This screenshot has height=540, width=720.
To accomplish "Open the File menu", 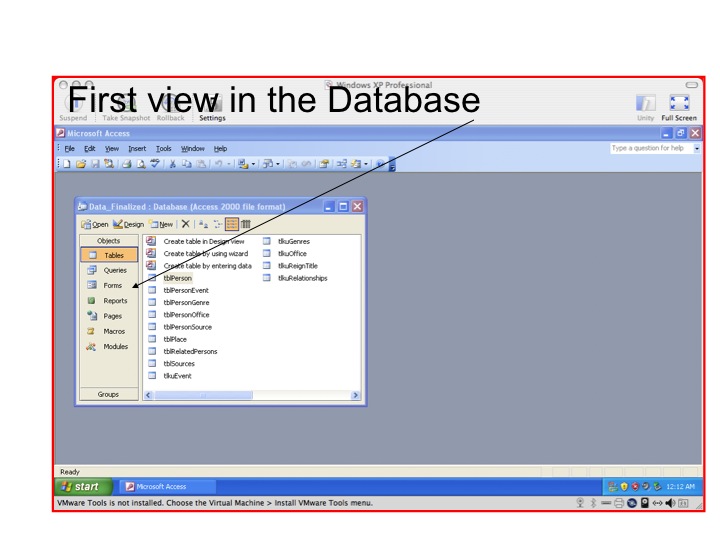I will point(70,149).
